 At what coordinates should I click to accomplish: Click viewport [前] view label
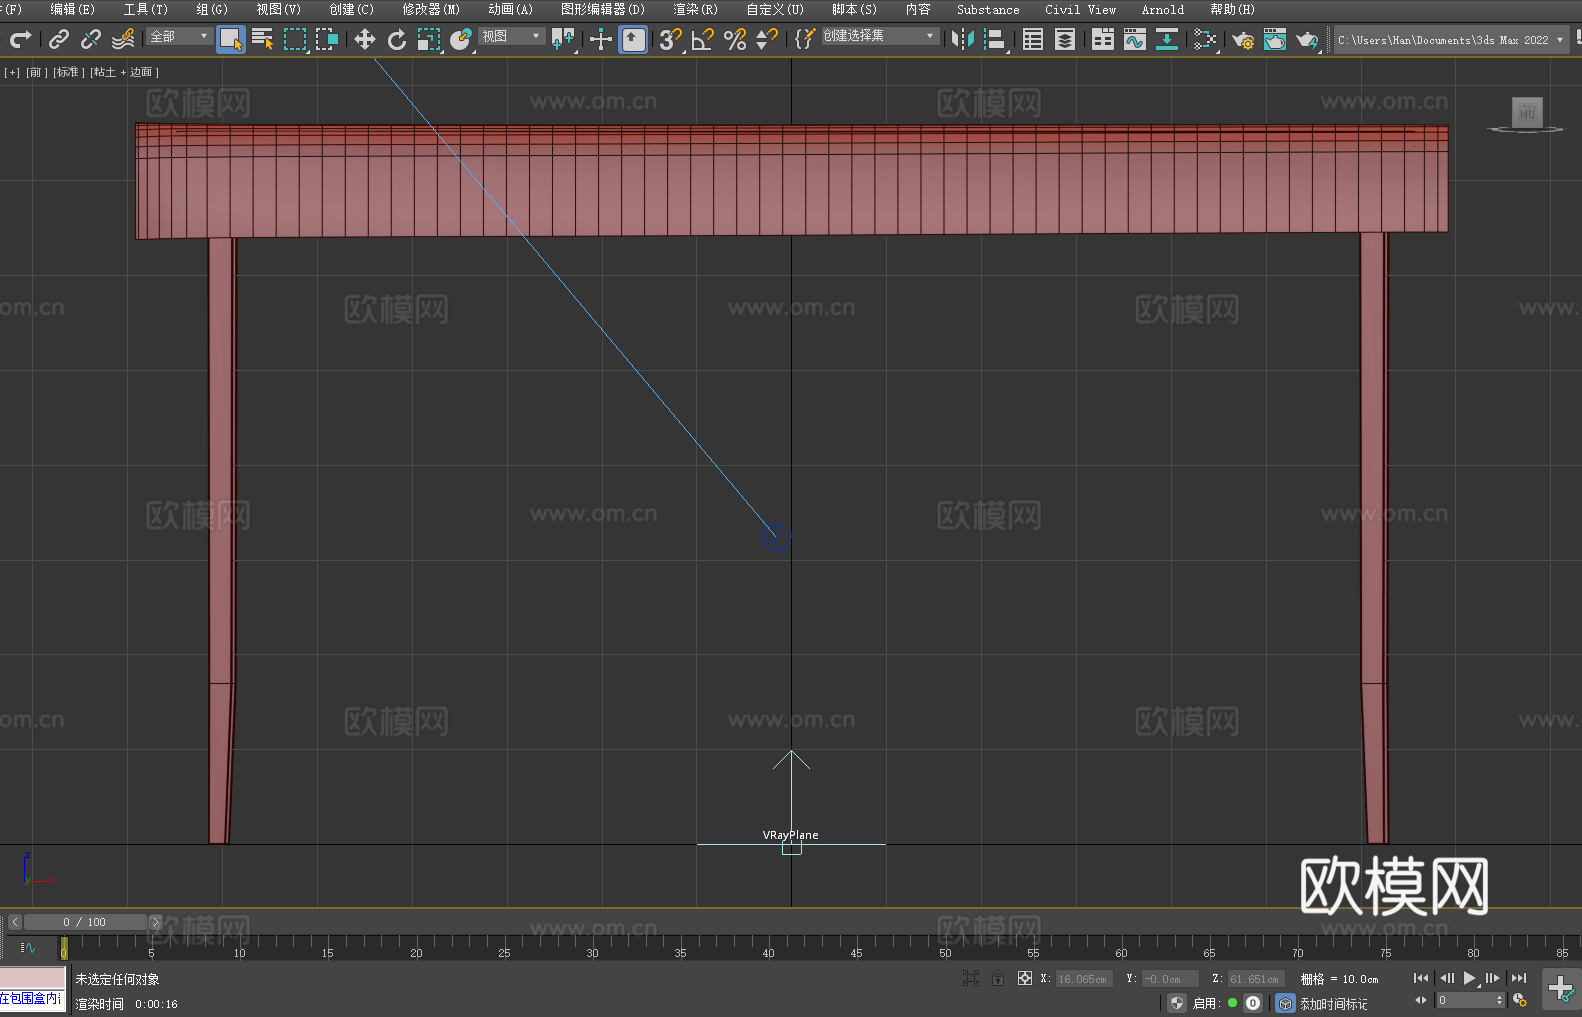click(36, 72)
